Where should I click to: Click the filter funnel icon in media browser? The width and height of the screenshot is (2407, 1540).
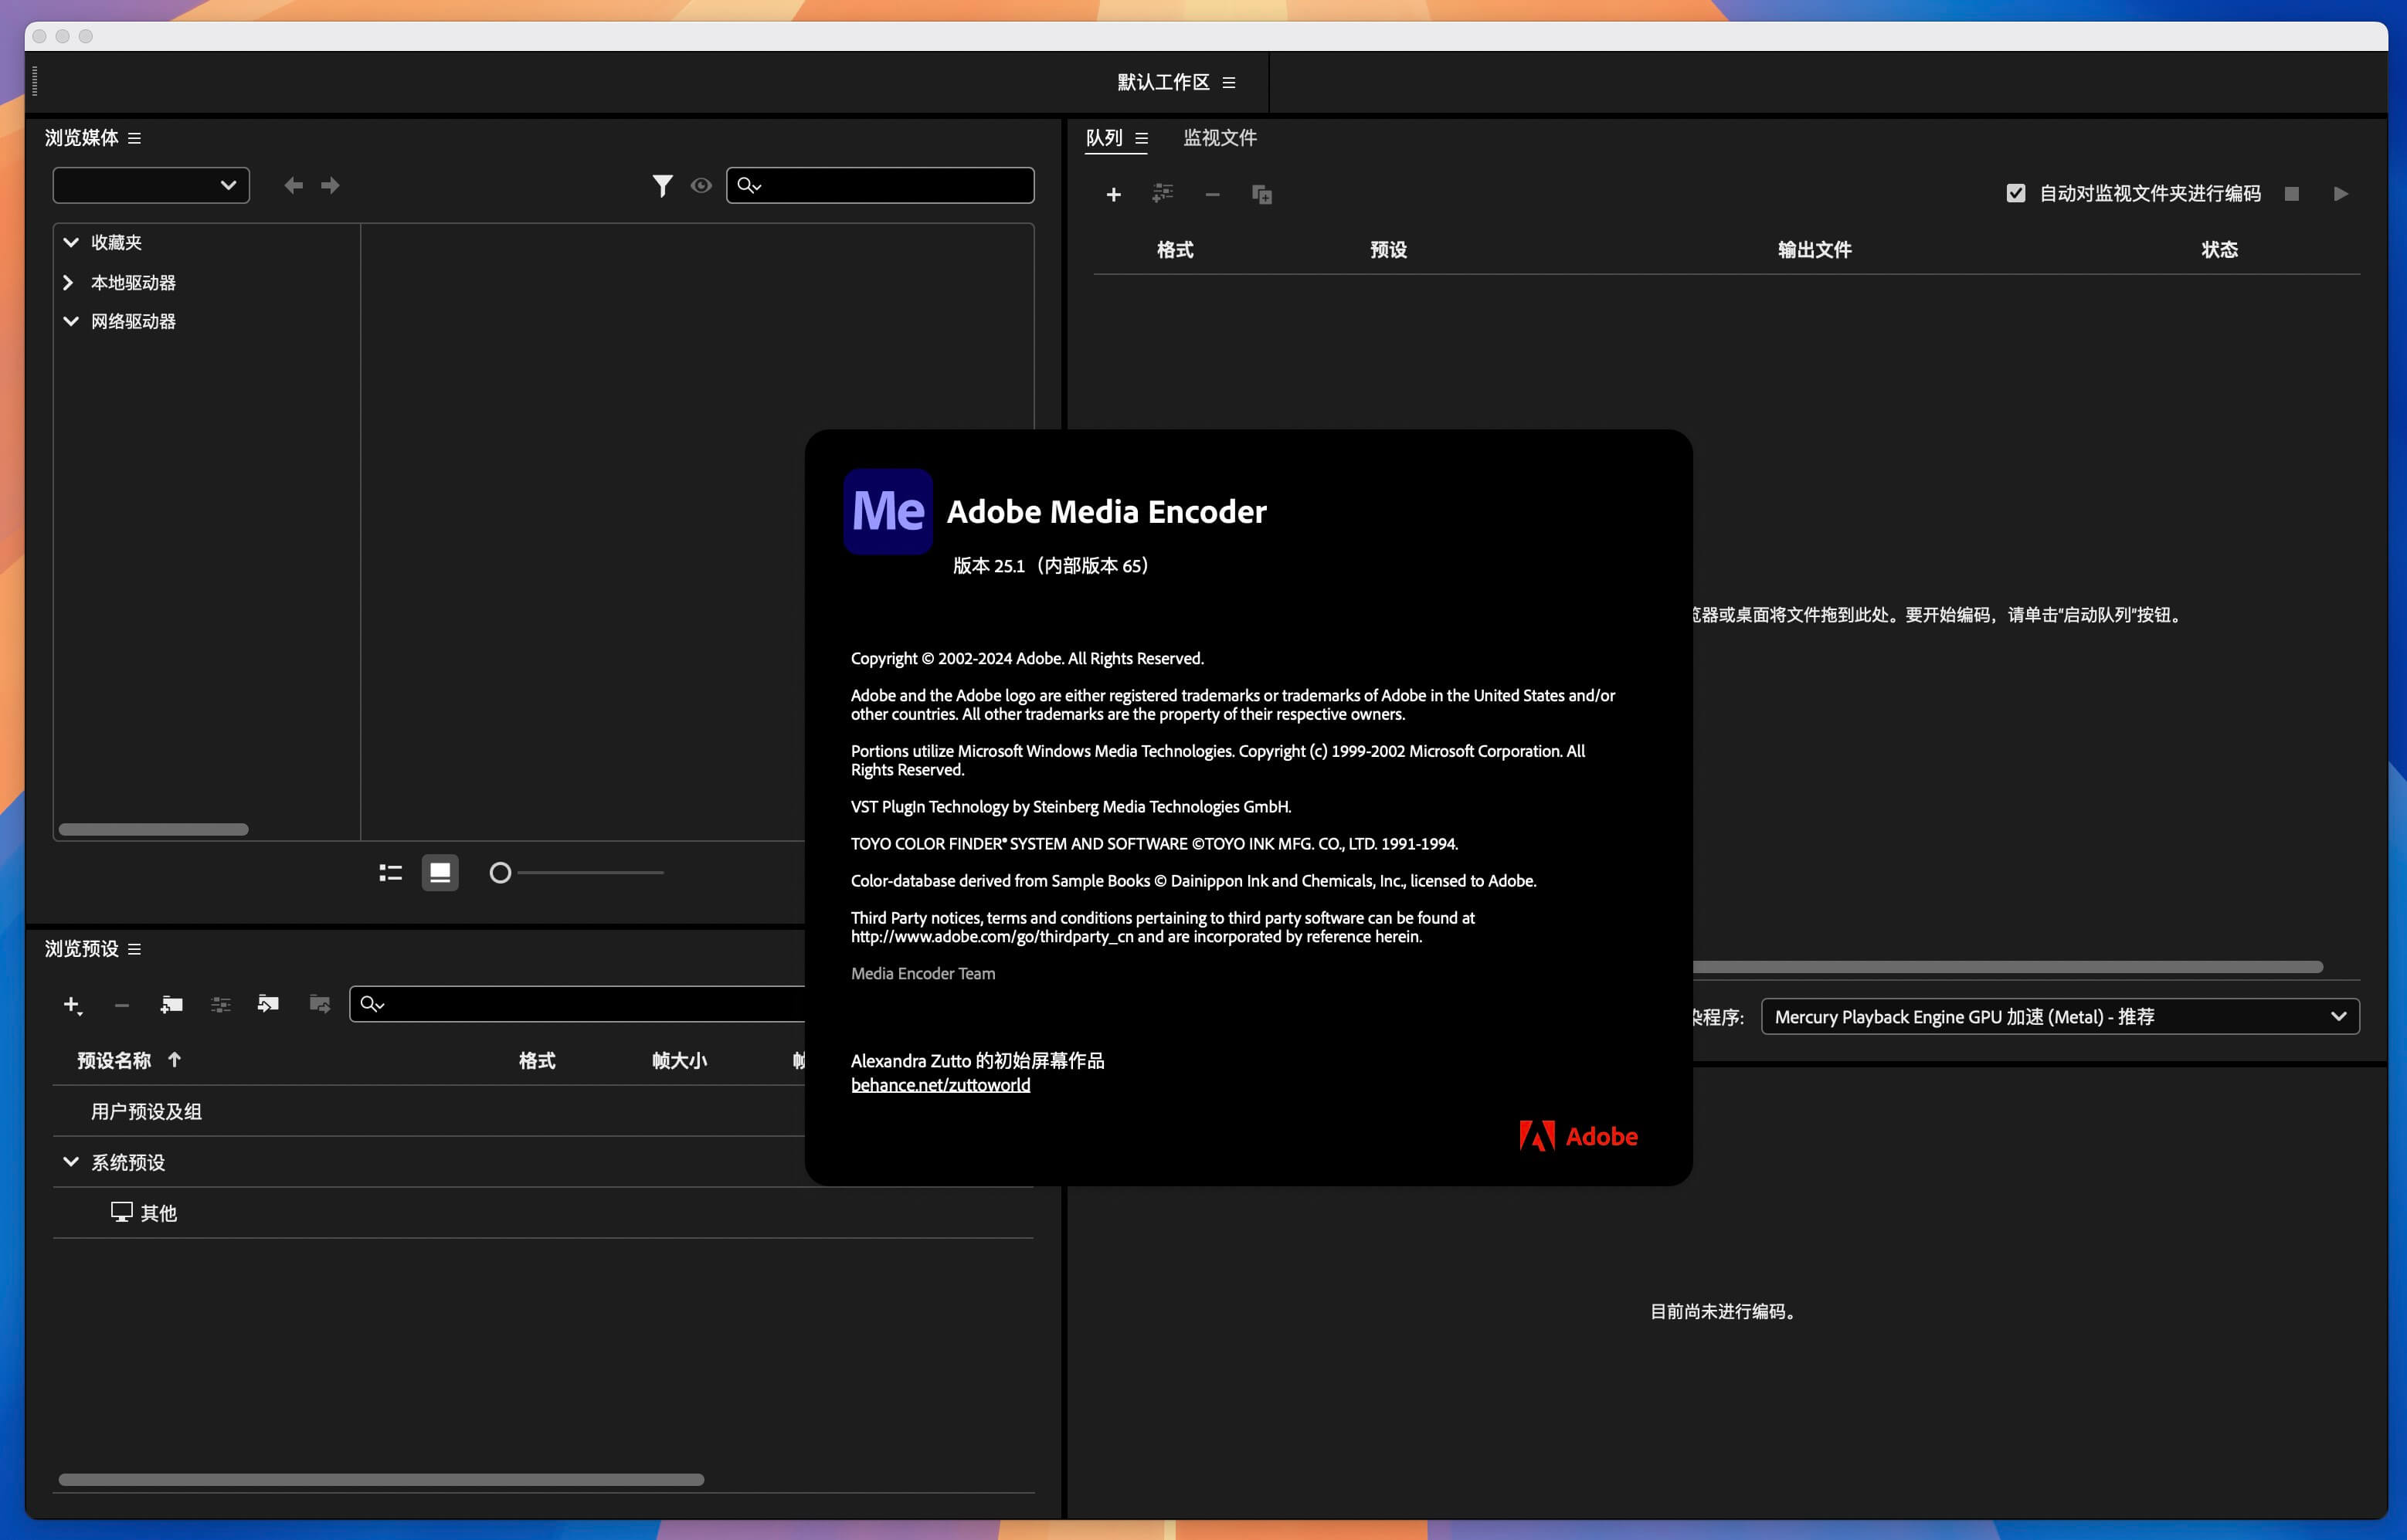point(662,186)
